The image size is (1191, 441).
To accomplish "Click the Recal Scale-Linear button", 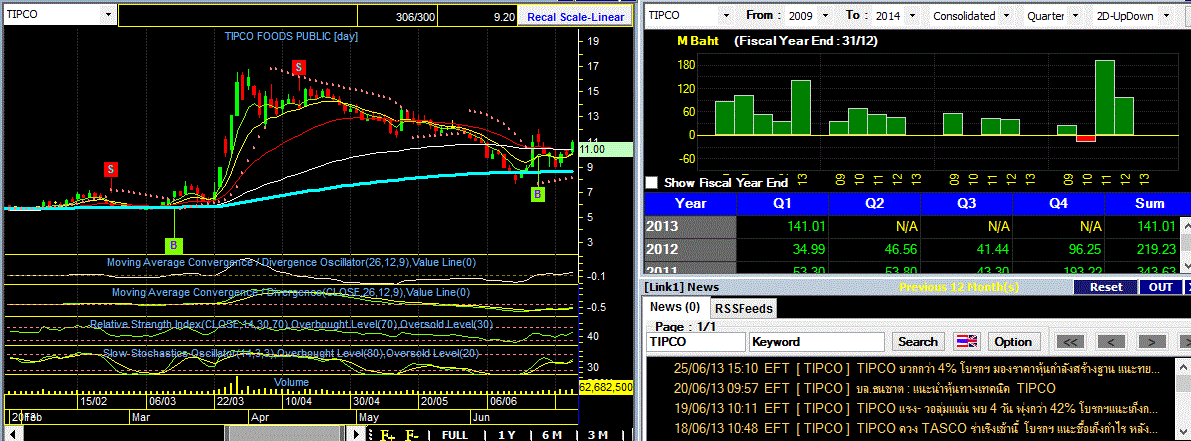I will click(x=575, y=17).
